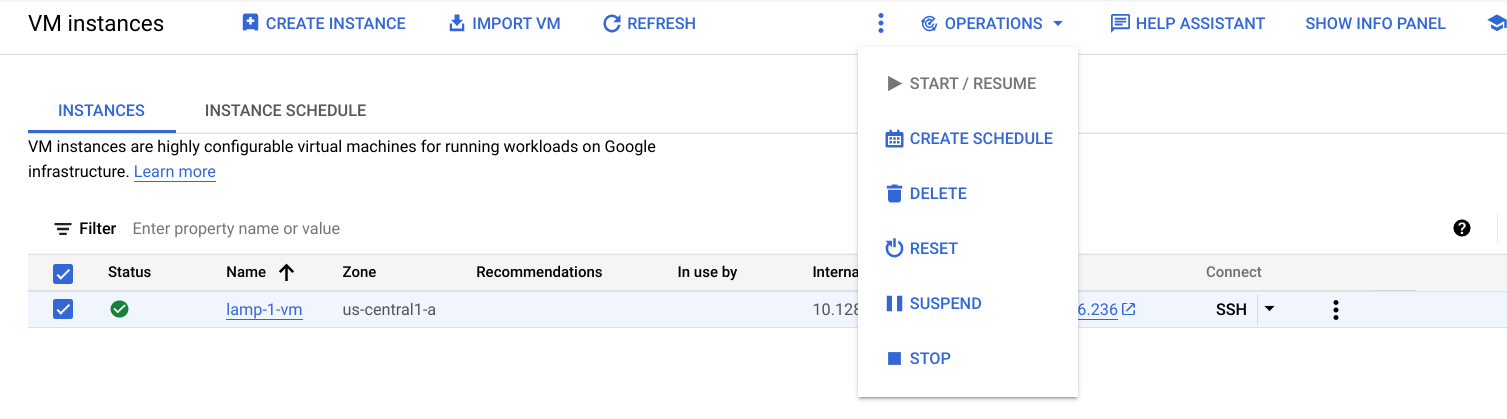Viewport: 1507px width, 419px height.
Task: Choose Stop from the menu
Action: [968, 358]
